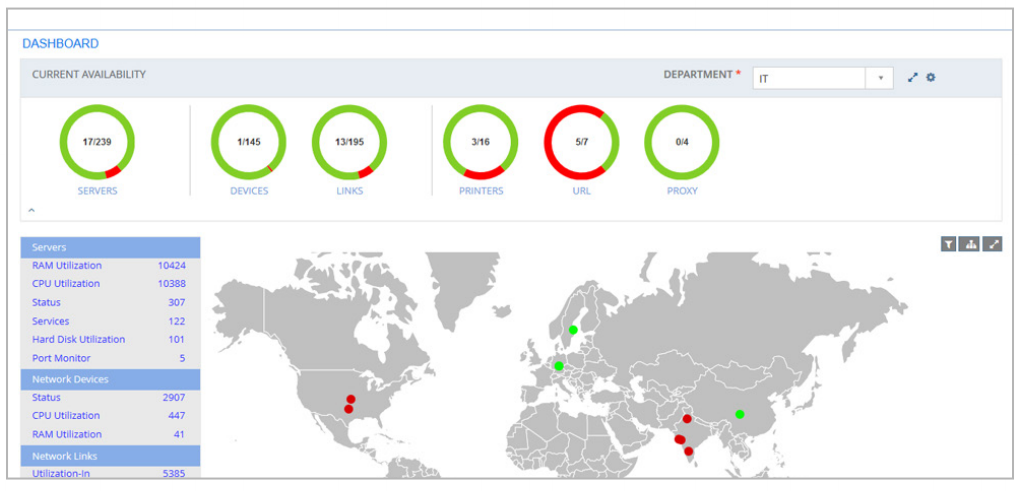
Task: Click the Printers 3/16 donut chart
Action: click(480, 142)
